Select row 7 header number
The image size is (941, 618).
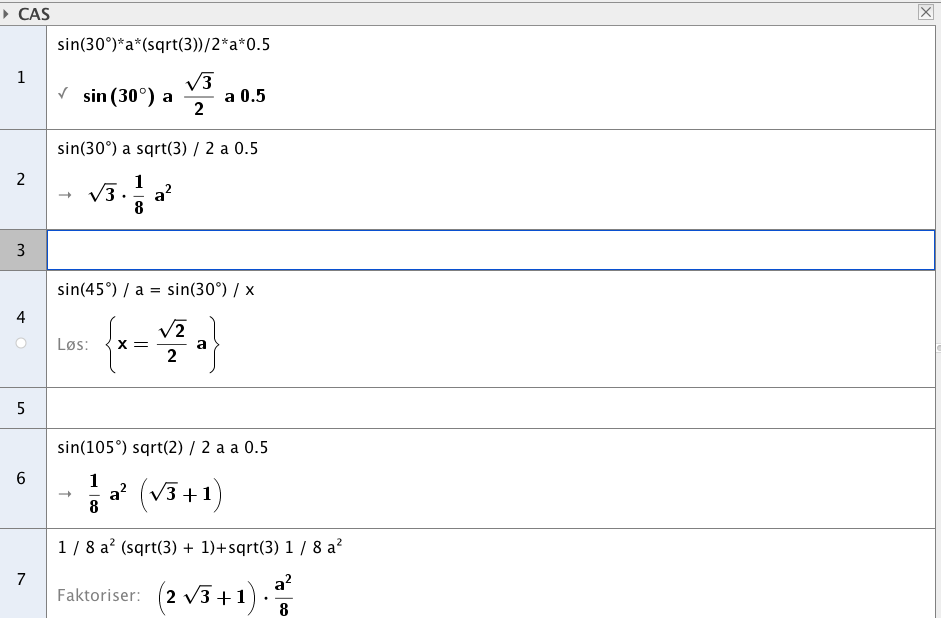pyautogui.click(x=21, y=579)
